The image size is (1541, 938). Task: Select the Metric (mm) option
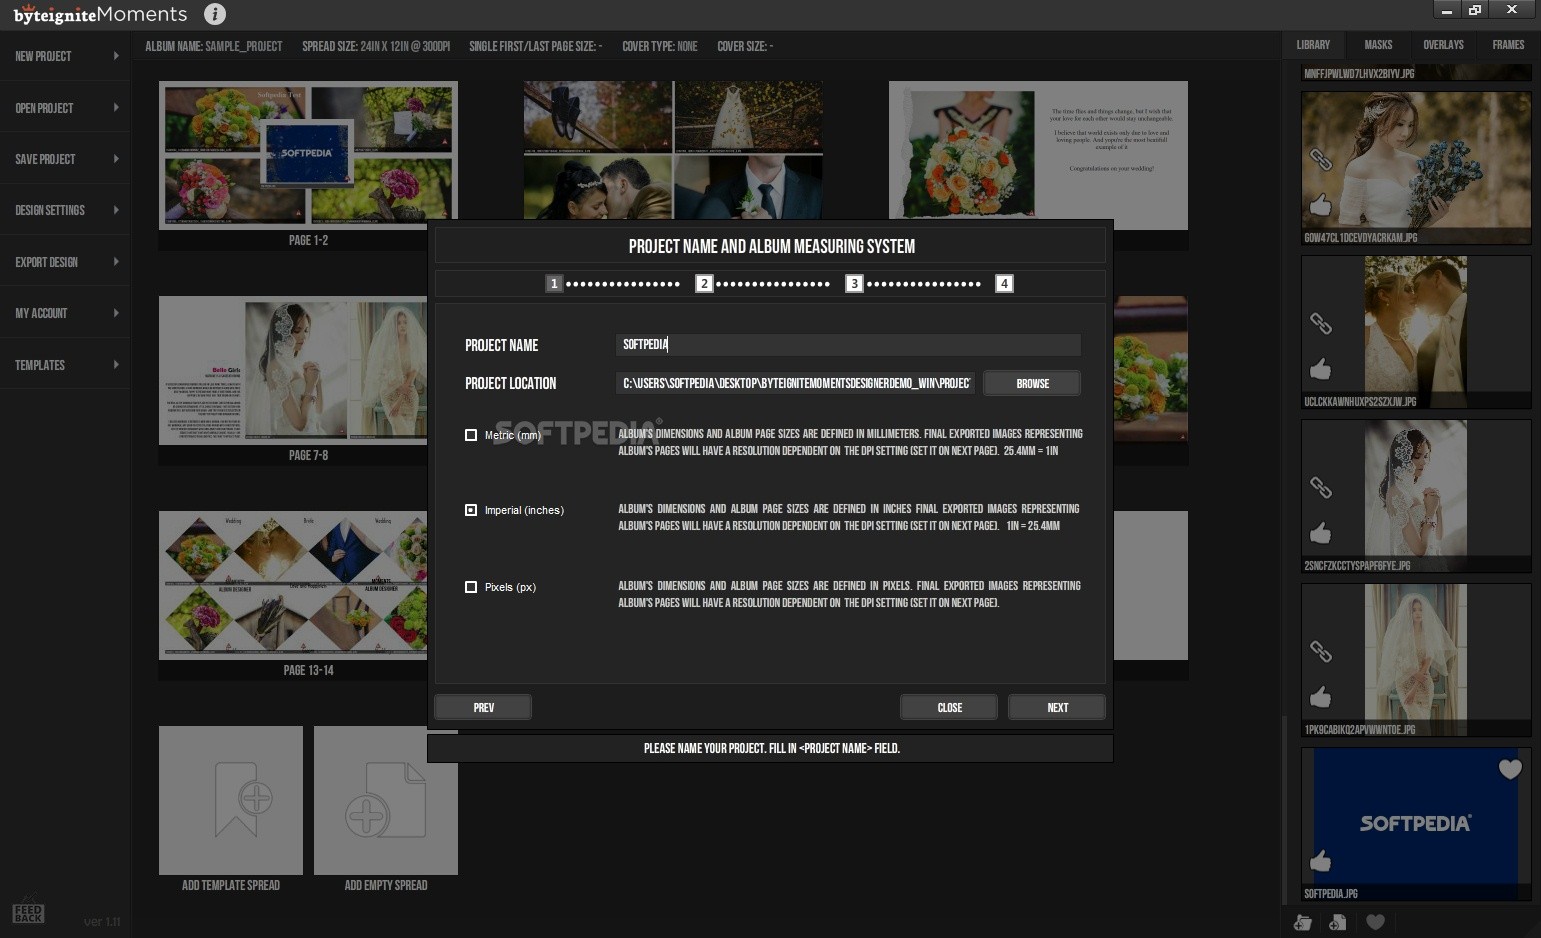(x=471, y=435)
